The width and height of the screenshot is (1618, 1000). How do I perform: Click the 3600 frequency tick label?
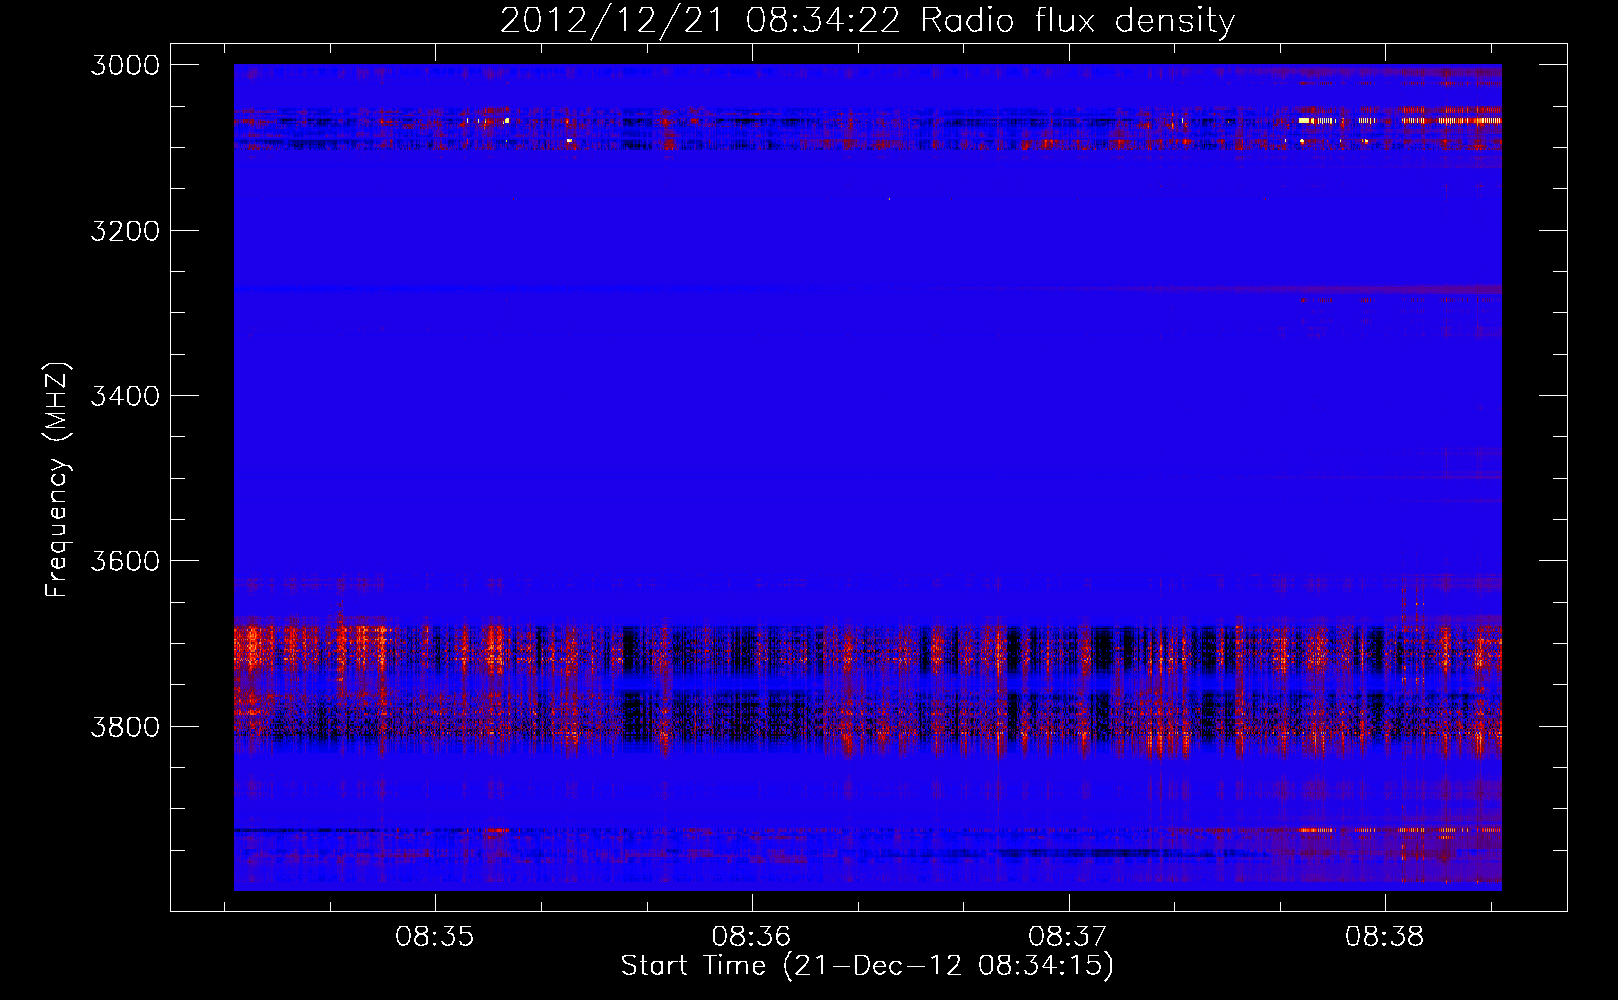(x=125, y=561)
